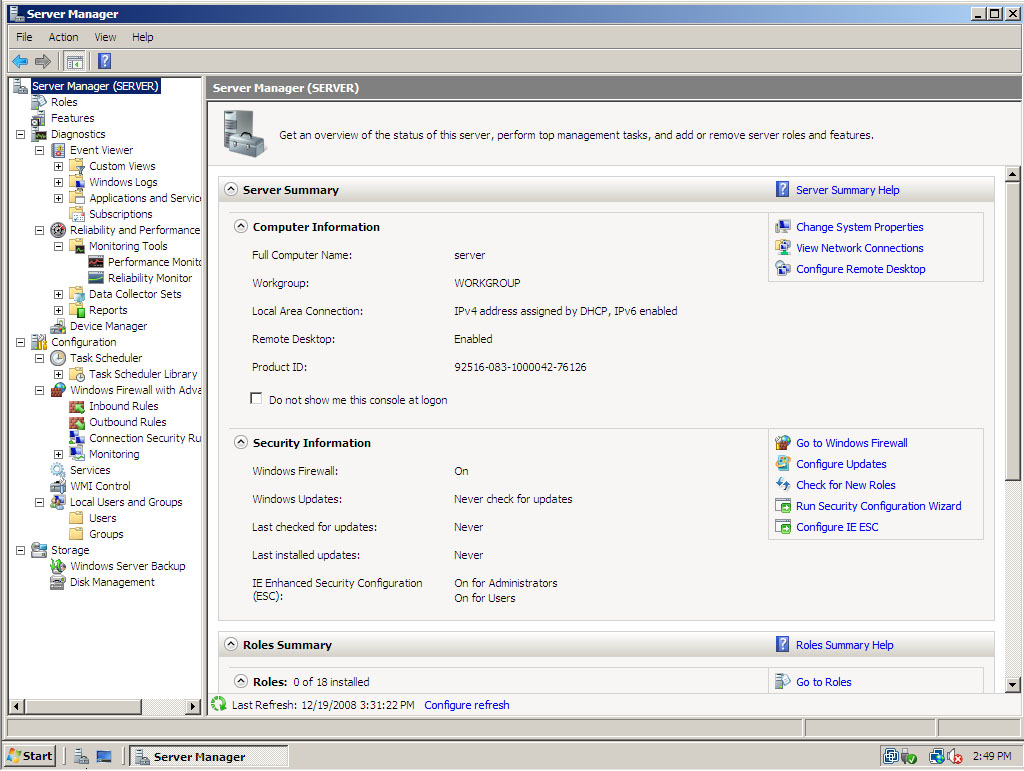Image resolution: width=1024 pixels, height=771 pixels.
Task: Click the Outbound Rules icon
Action: coord(77,422)
